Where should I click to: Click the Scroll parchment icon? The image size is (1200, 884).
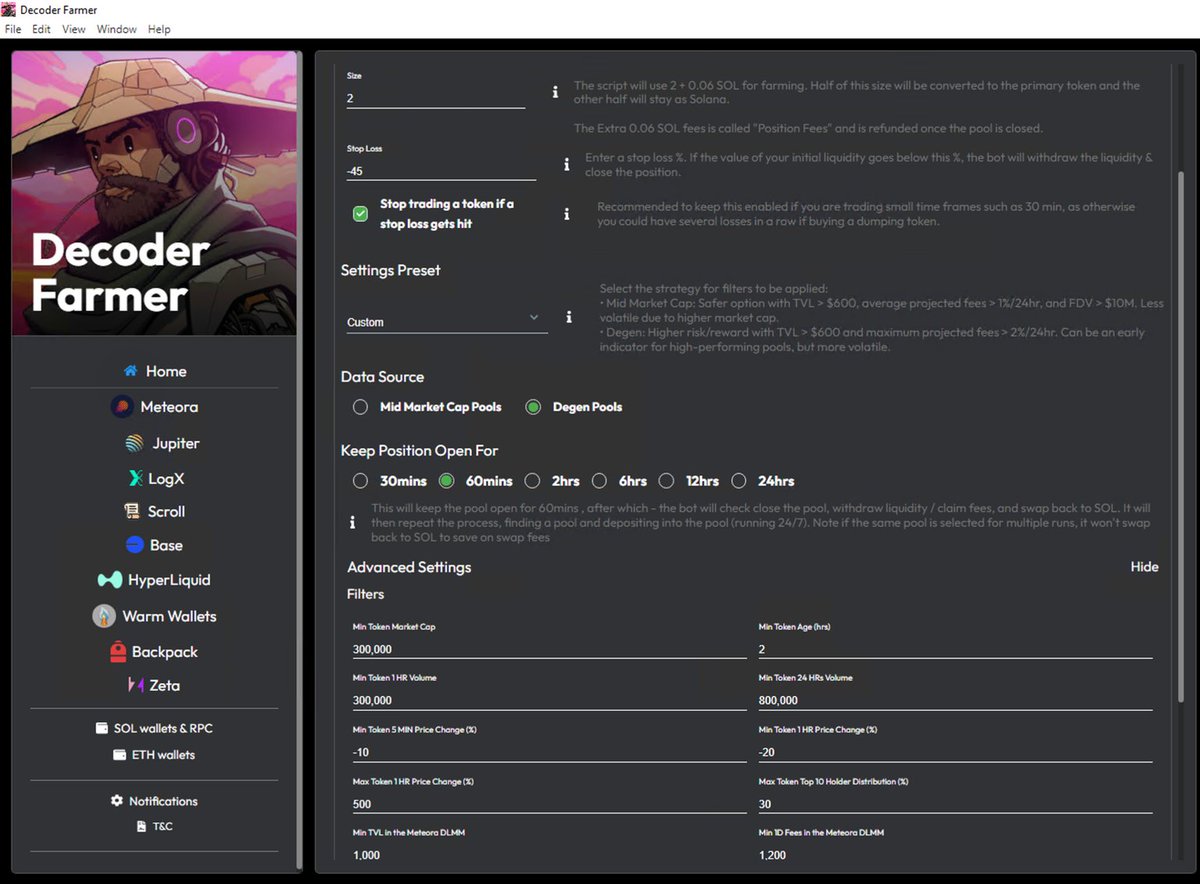[x=131, y=511]
